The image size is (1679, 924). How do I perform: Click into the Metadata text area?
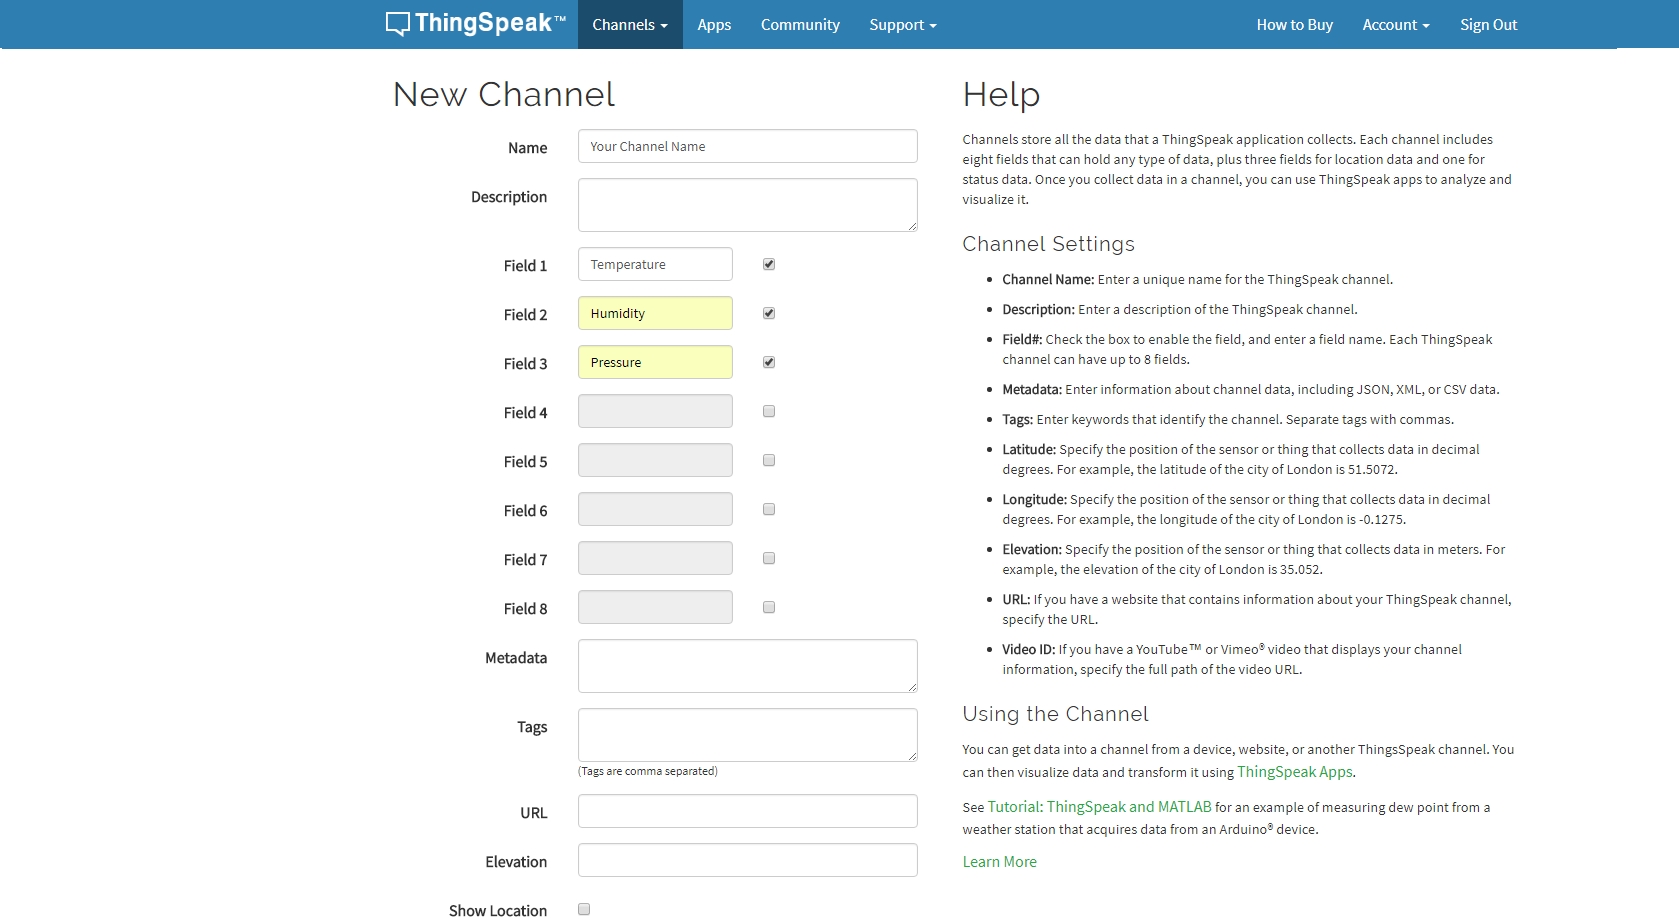point(748,666)
